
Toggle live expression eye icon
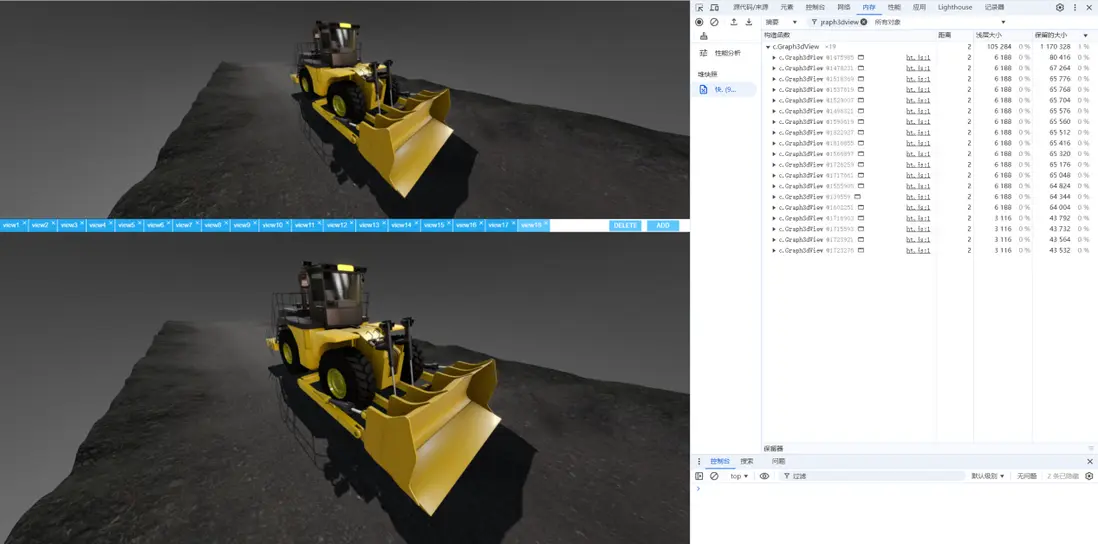tap(764, 476)
